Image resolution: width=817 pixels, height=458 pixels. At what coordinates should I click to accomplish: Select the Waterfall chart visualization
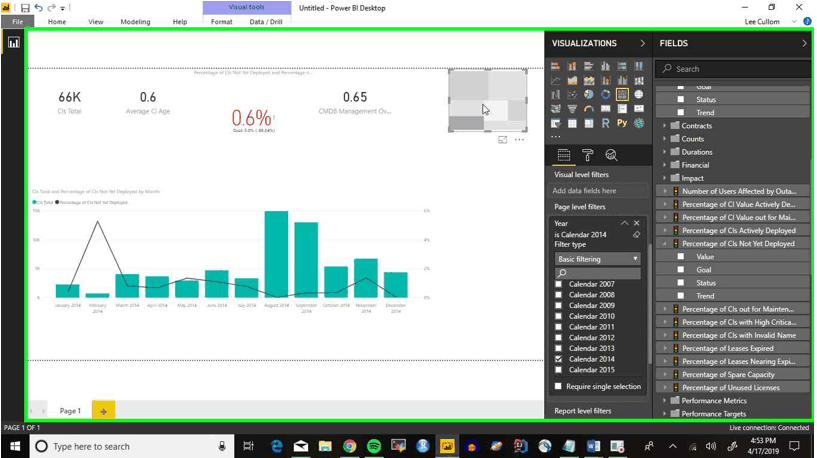pos(555,94)
